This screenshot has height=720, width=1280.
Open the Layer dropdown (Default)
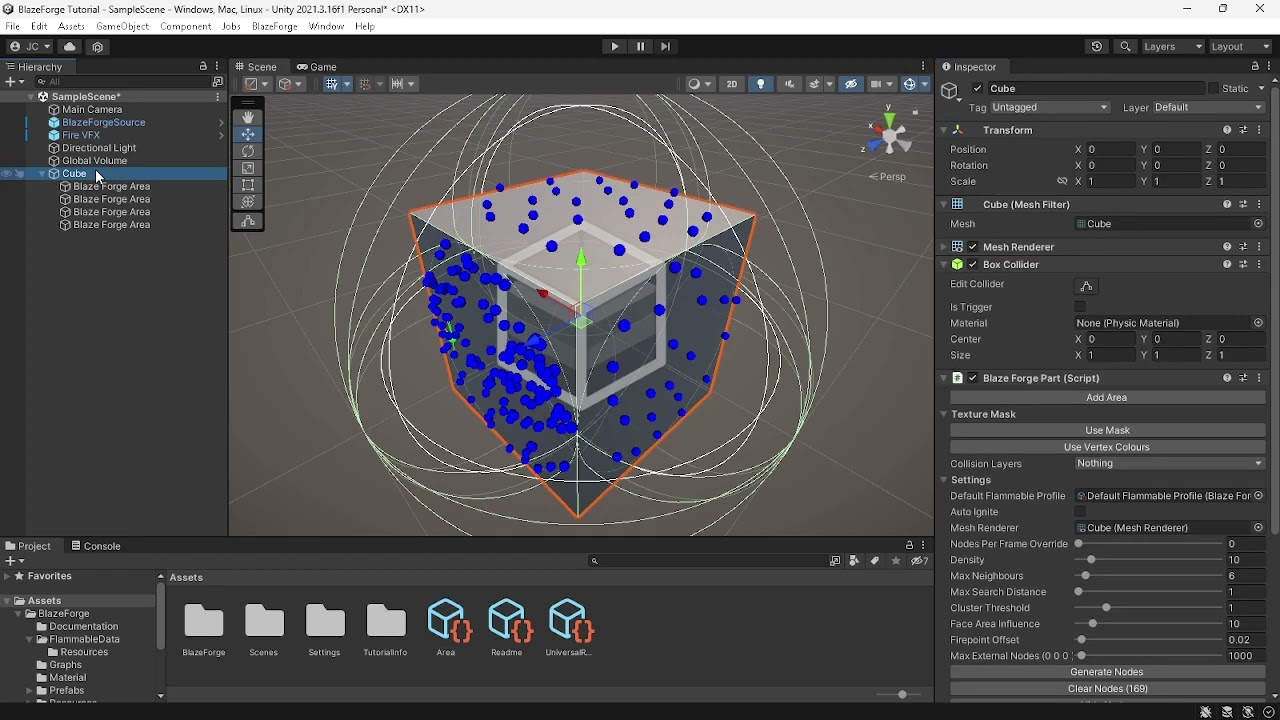click(1209, 108)
